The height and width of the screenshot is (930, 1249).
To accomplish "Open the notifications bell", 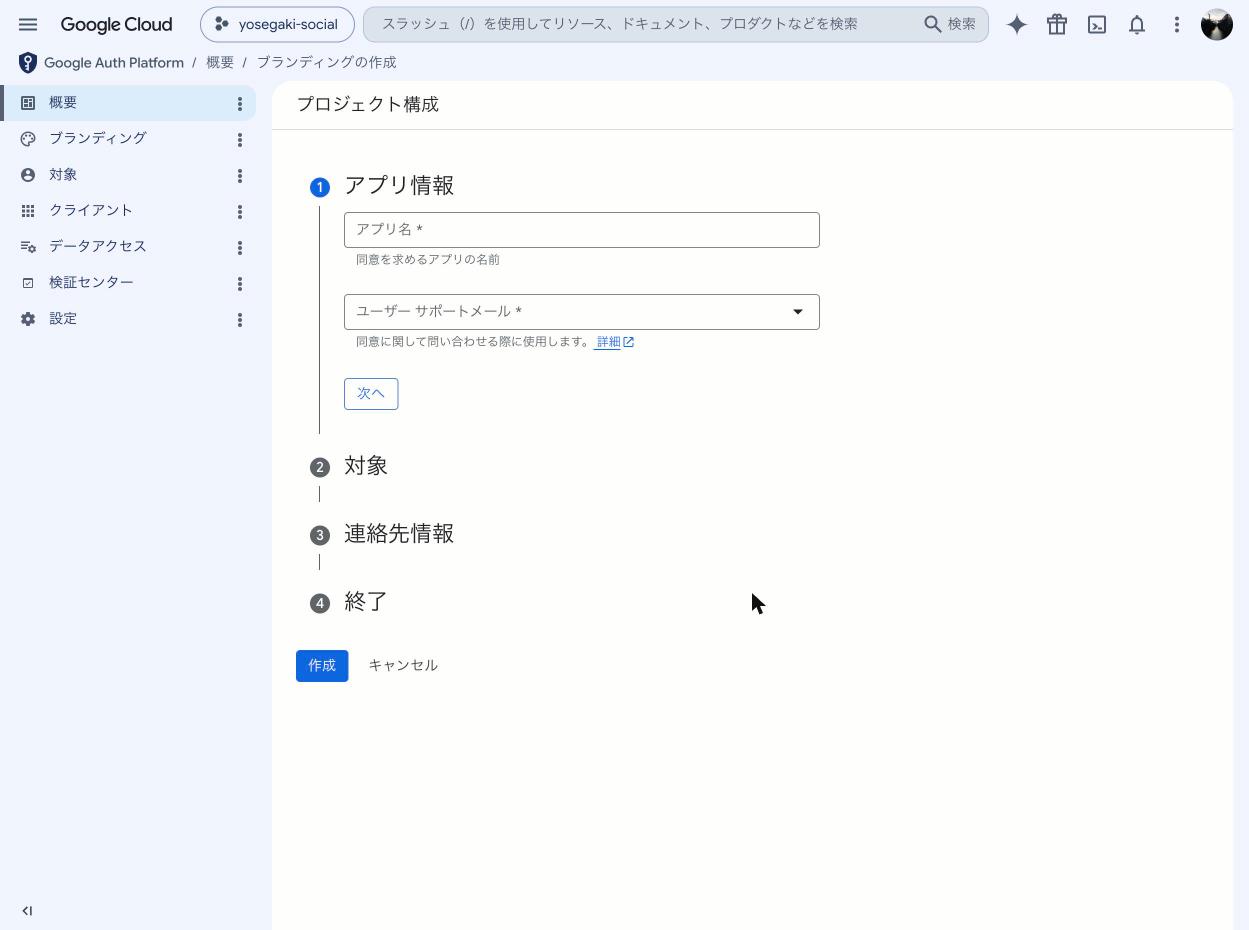I will 1137,25.
